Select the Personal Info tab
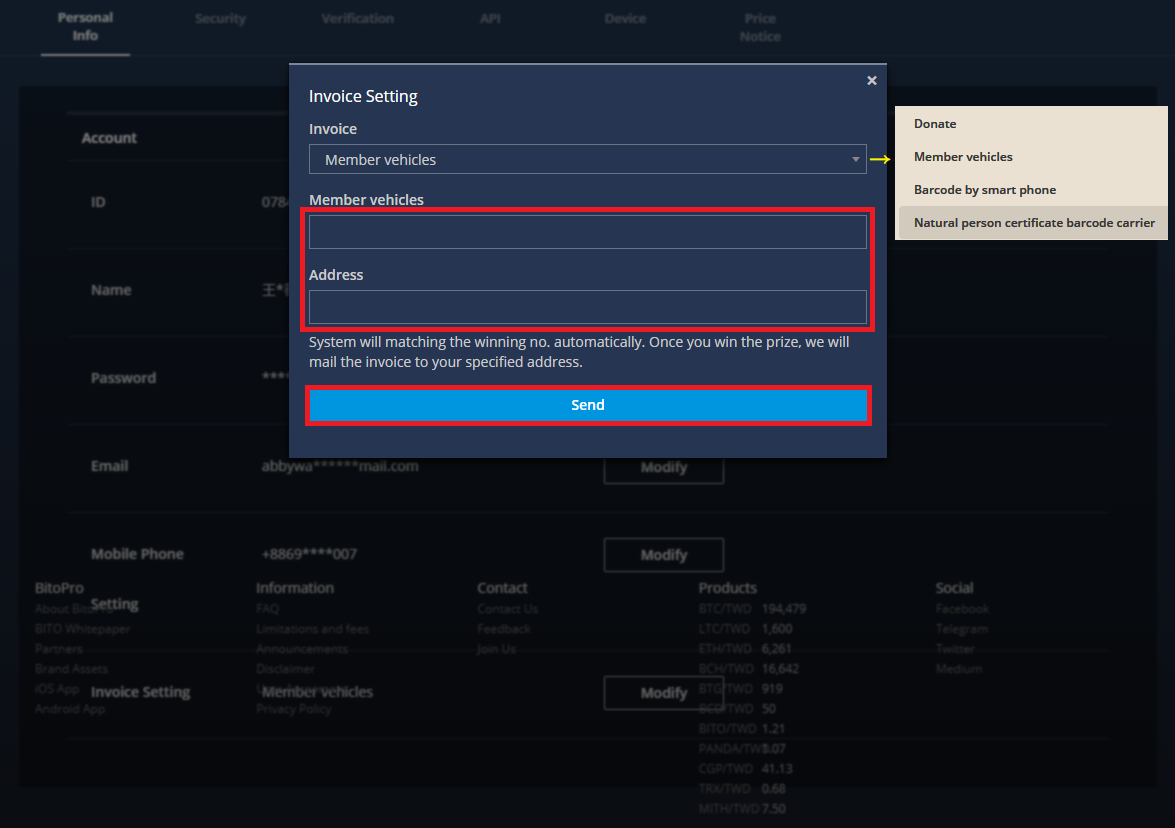The height and width of the screenshot is (828, 1175). tap(85, 26)
